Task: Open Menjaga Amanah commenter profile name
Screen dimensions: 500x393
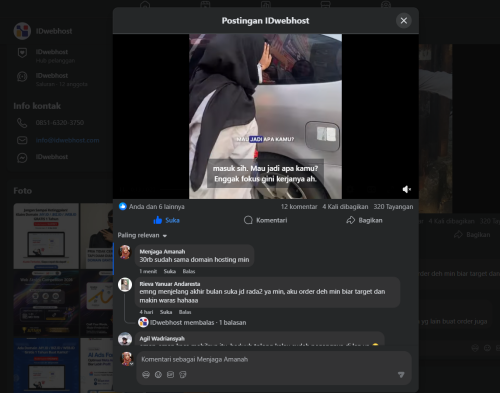Action: click(162, 252)
